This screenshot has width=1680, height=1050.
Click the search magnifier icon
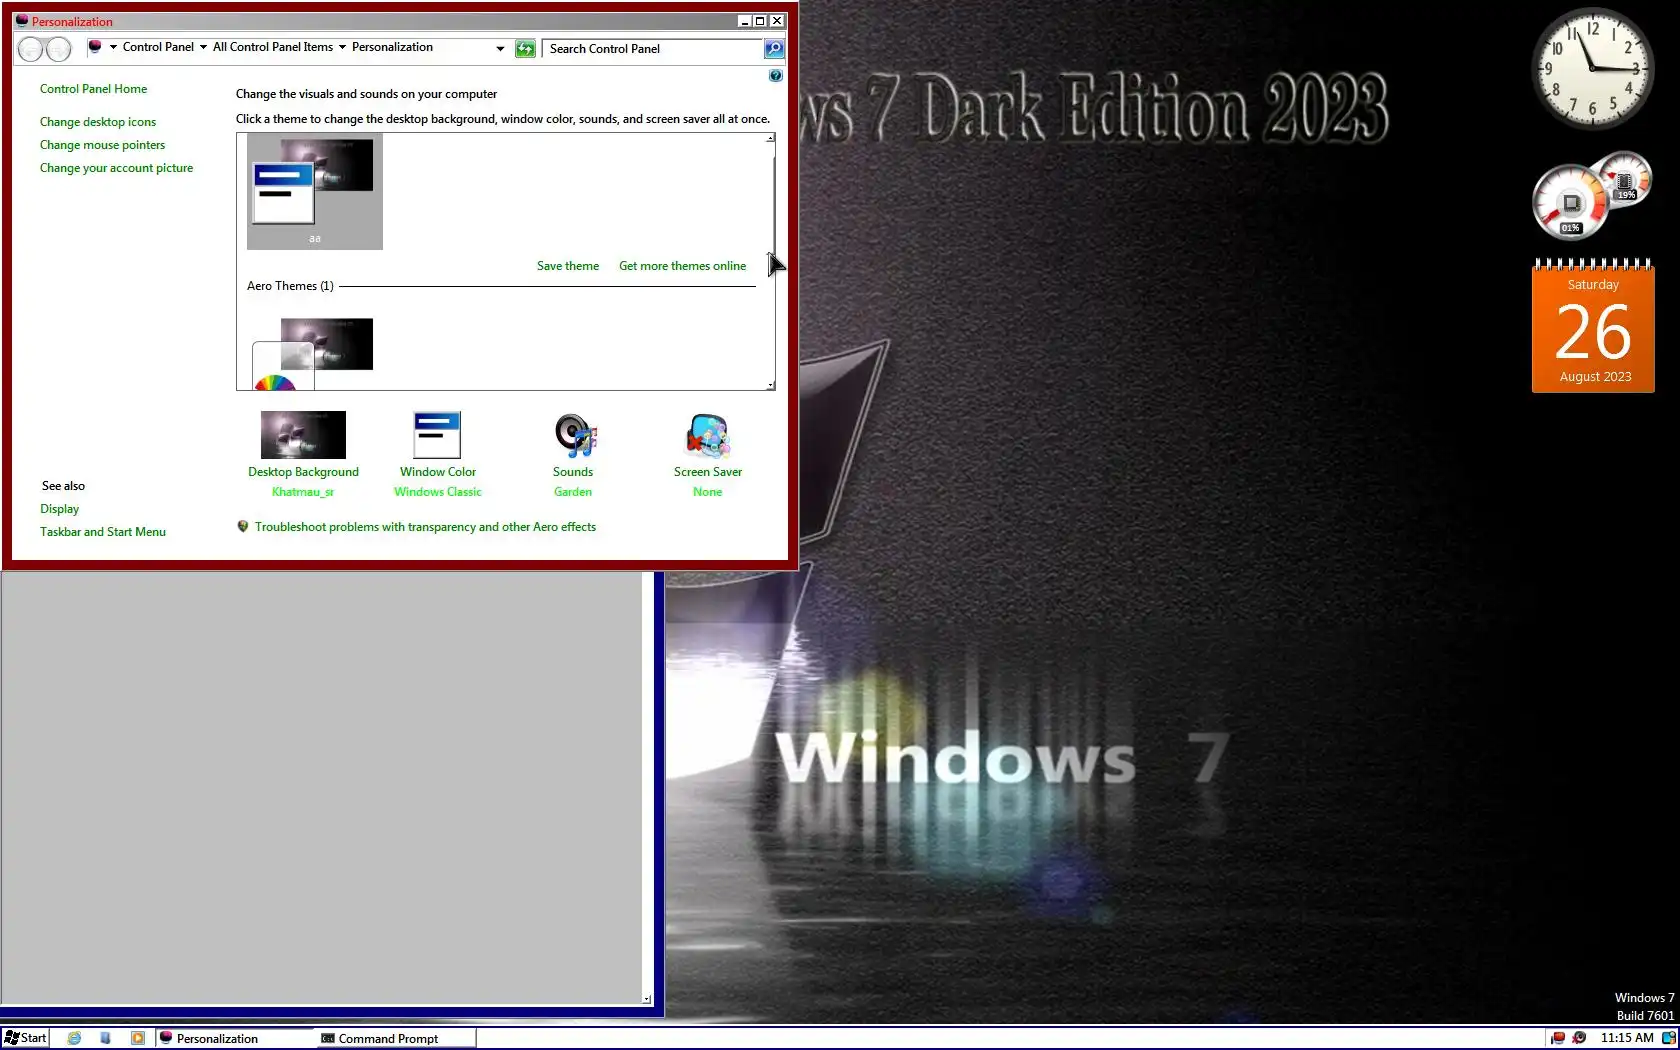tap(774, 48)
